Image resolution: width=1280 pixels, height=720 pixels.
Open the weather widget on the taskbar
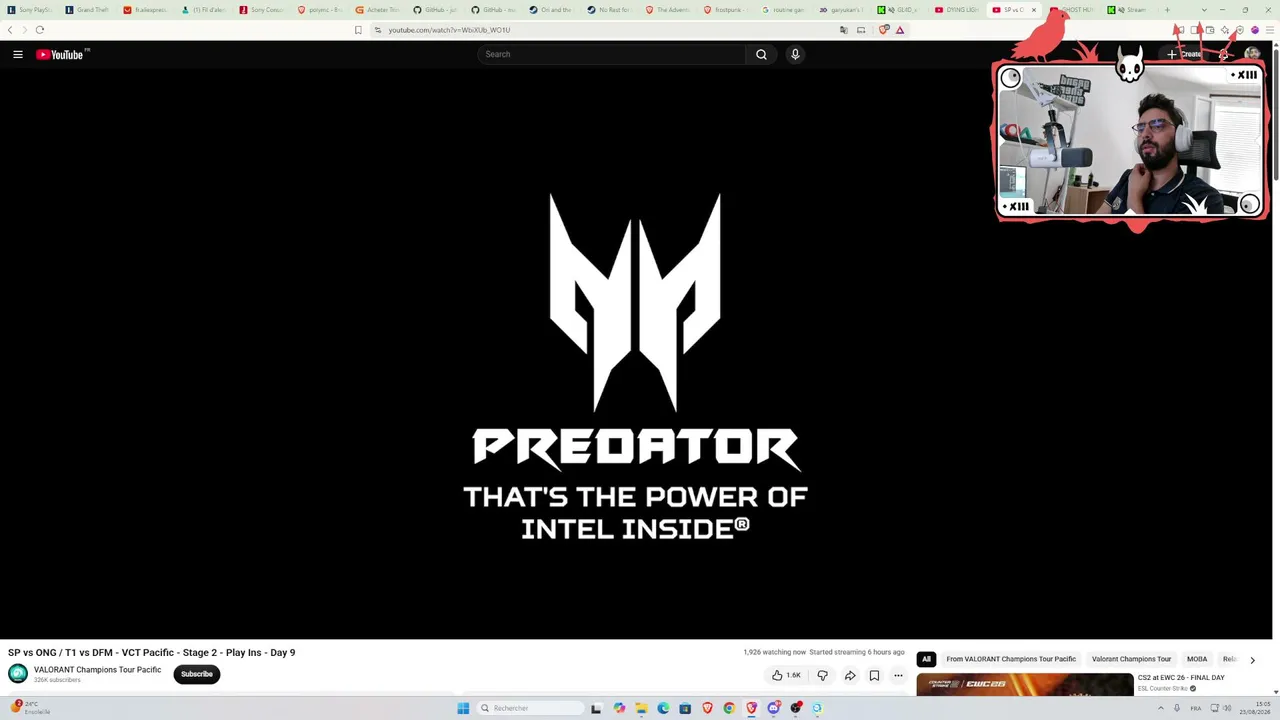30,708
